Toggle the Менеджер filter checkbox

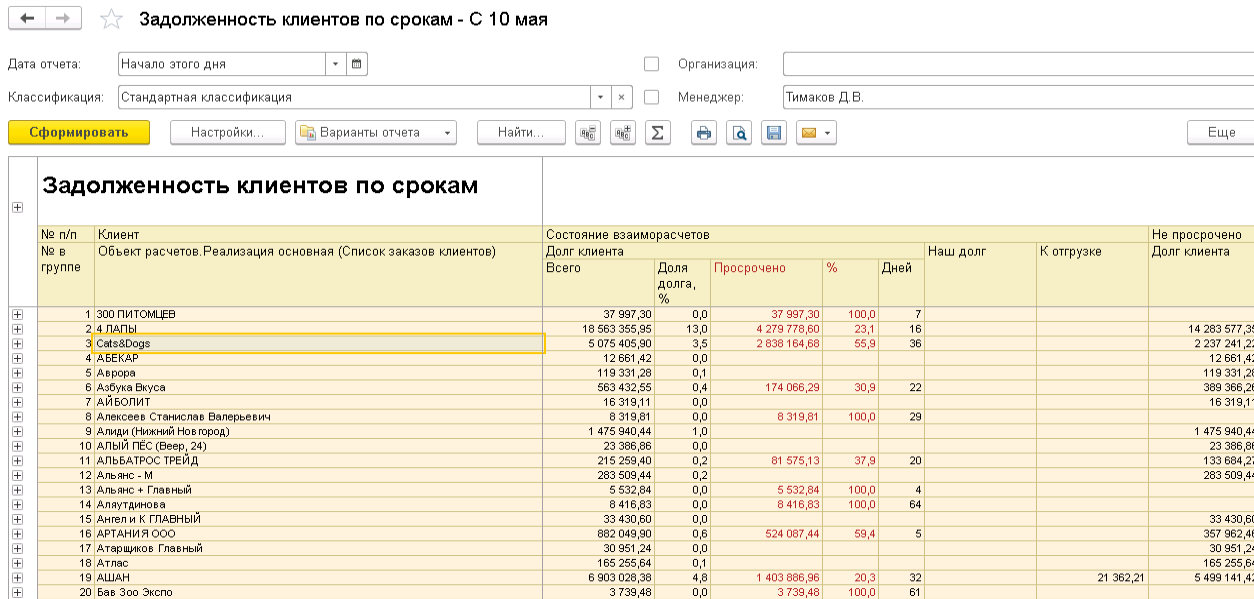click(x=652, y=98)
